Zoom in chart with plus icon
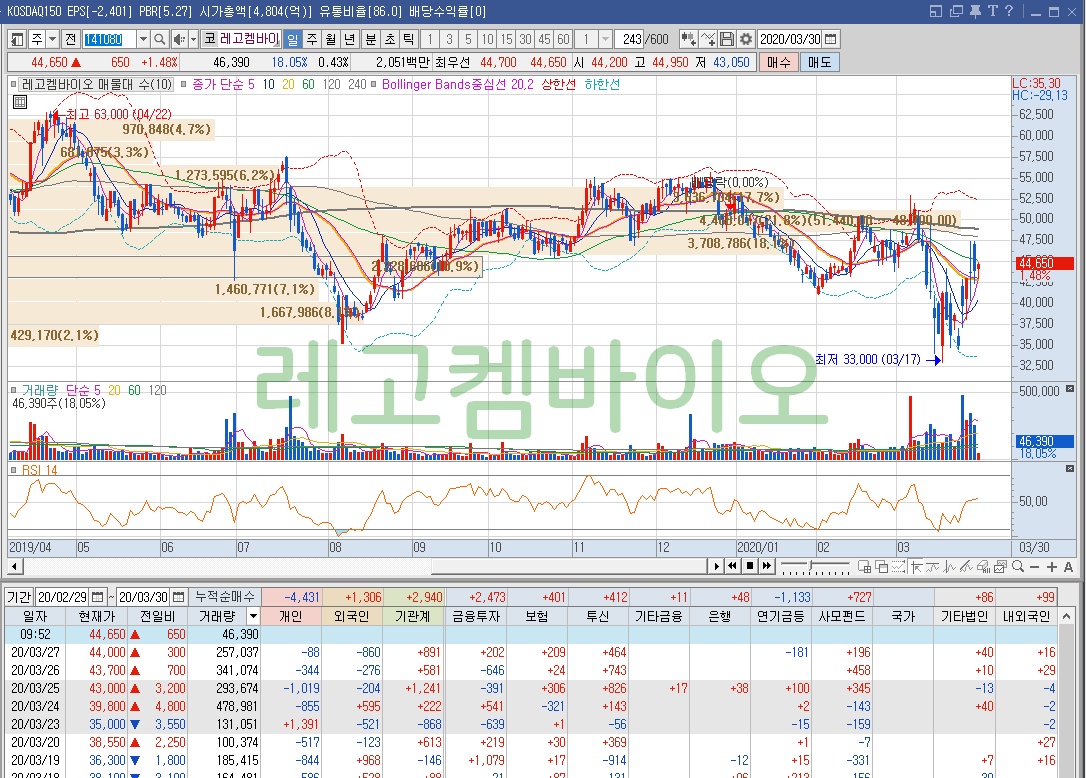This screenshot has height=778, width=1086. 1052,567
